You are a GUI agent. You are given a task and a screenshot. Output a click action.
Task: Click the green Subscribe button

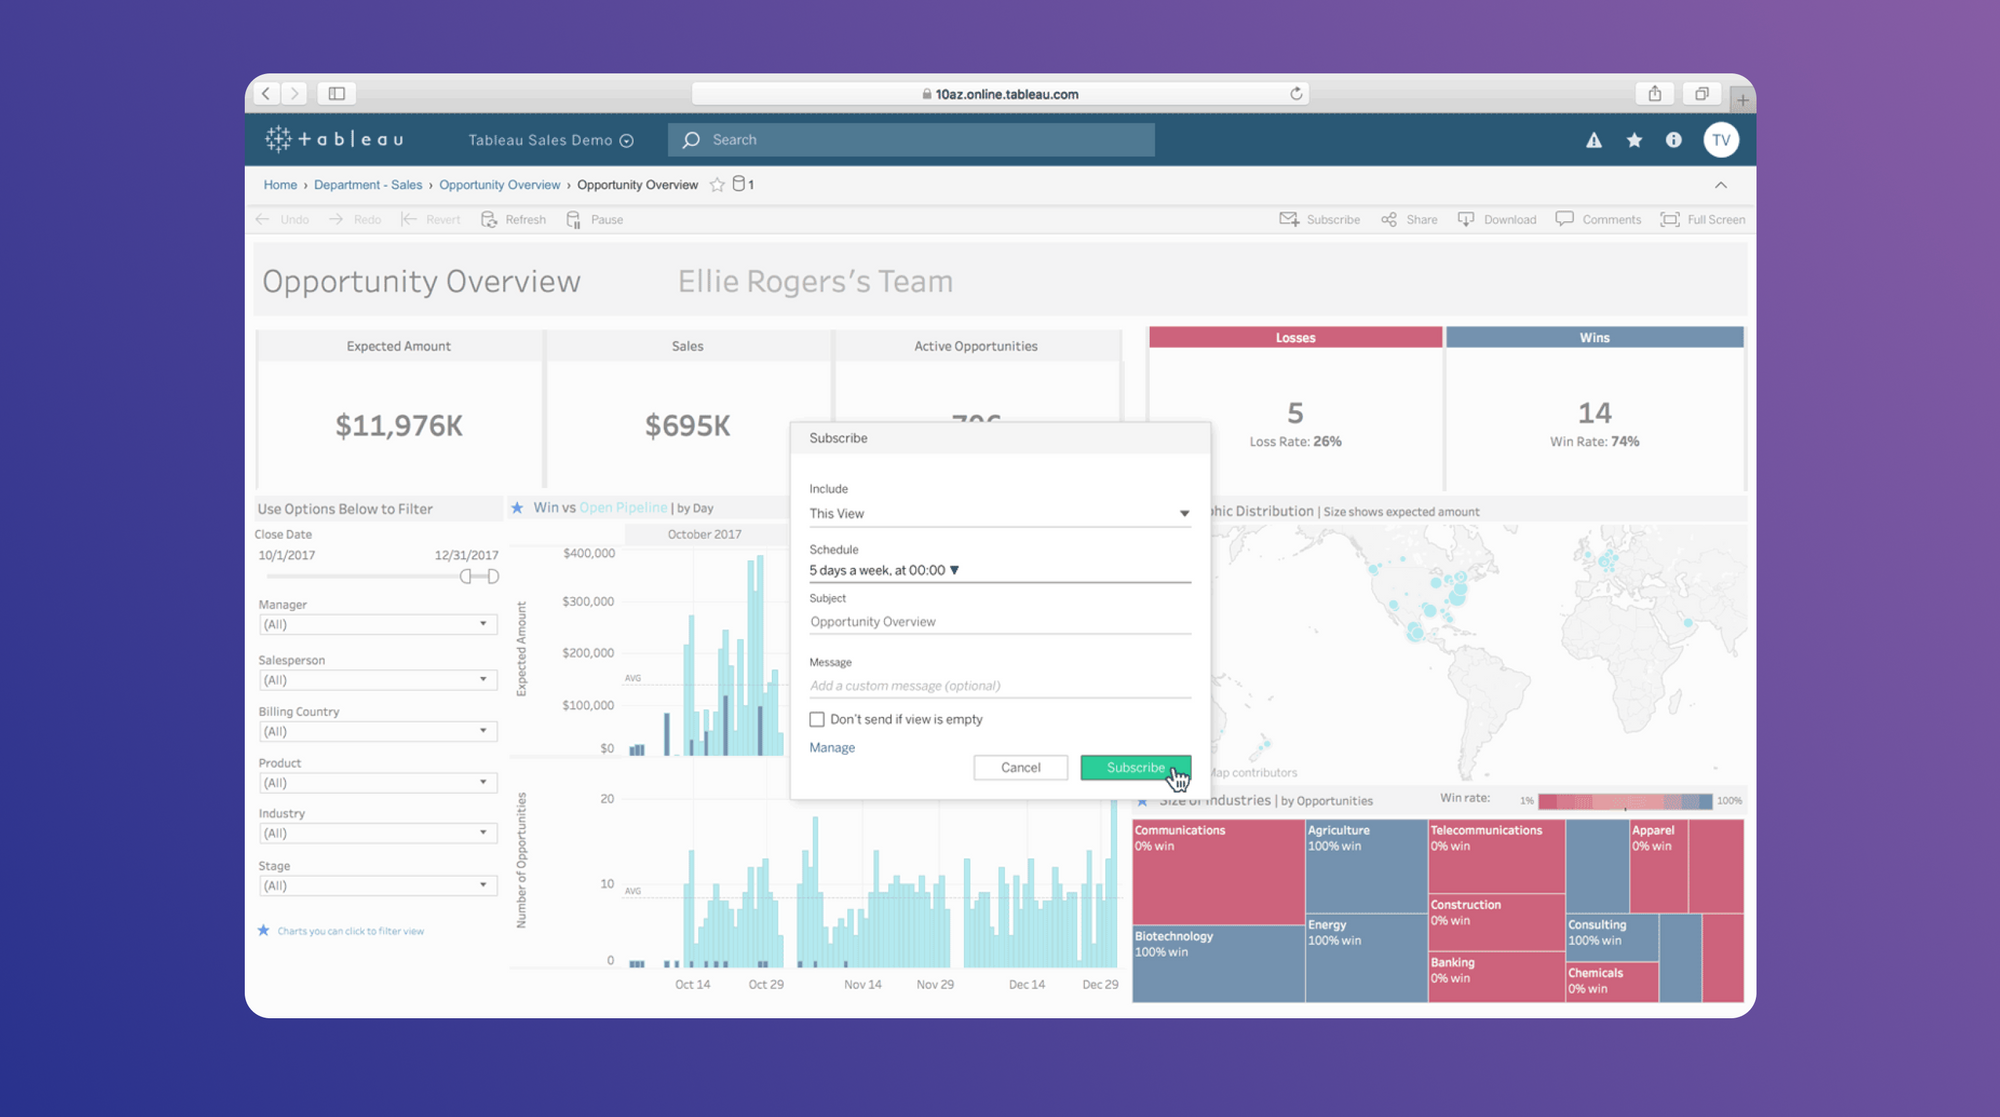[x=1135, y=768]
